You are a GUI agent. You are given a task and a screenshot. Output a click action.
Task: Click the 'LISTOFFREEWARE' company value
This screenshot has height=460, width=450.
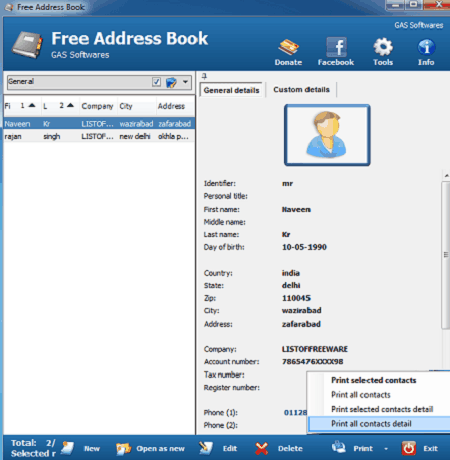[x=315, y=349]
